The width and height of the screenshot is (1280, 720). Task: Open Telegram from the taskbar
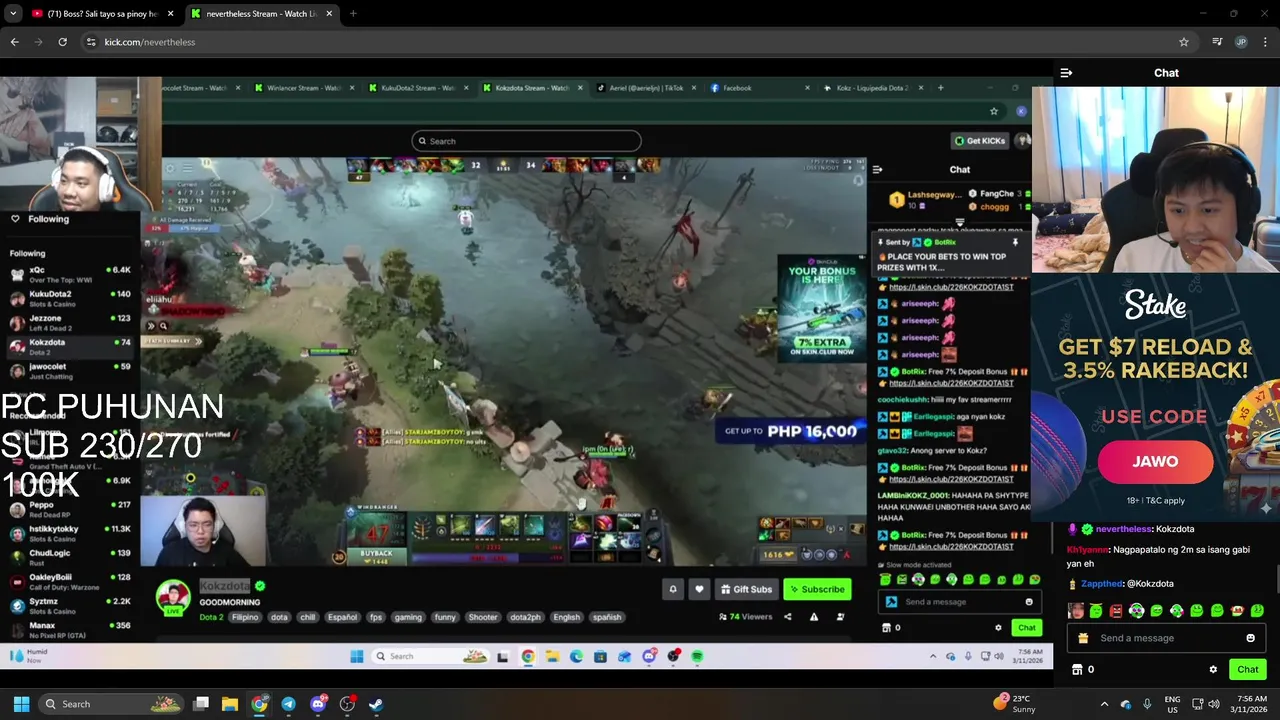point(288,704)
